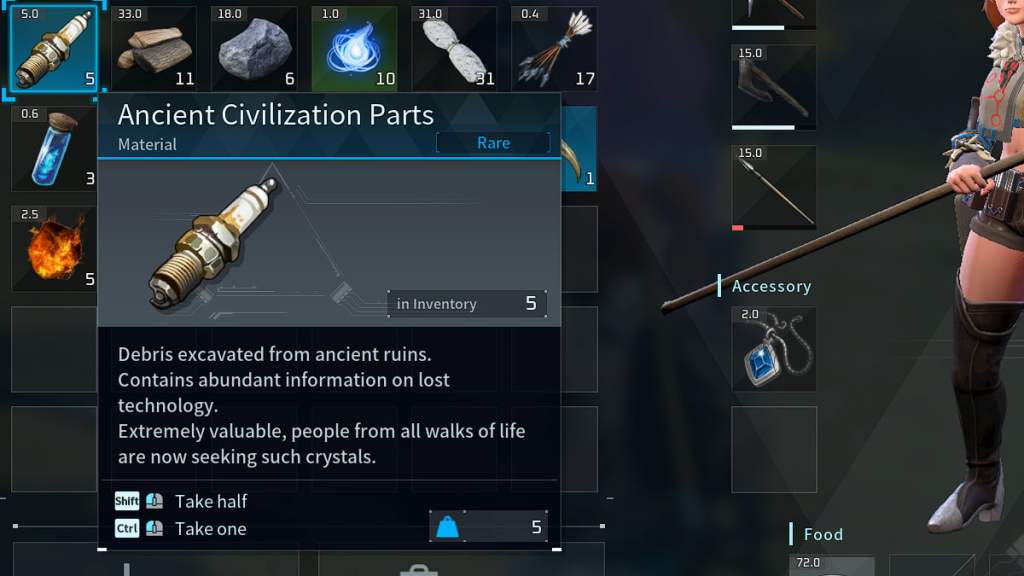Image resolution: width=1024 pixels, height=576 pixels.
Task: Select the Arrows item with count 17
Action: pyautogui.click(x=554, y=48)
